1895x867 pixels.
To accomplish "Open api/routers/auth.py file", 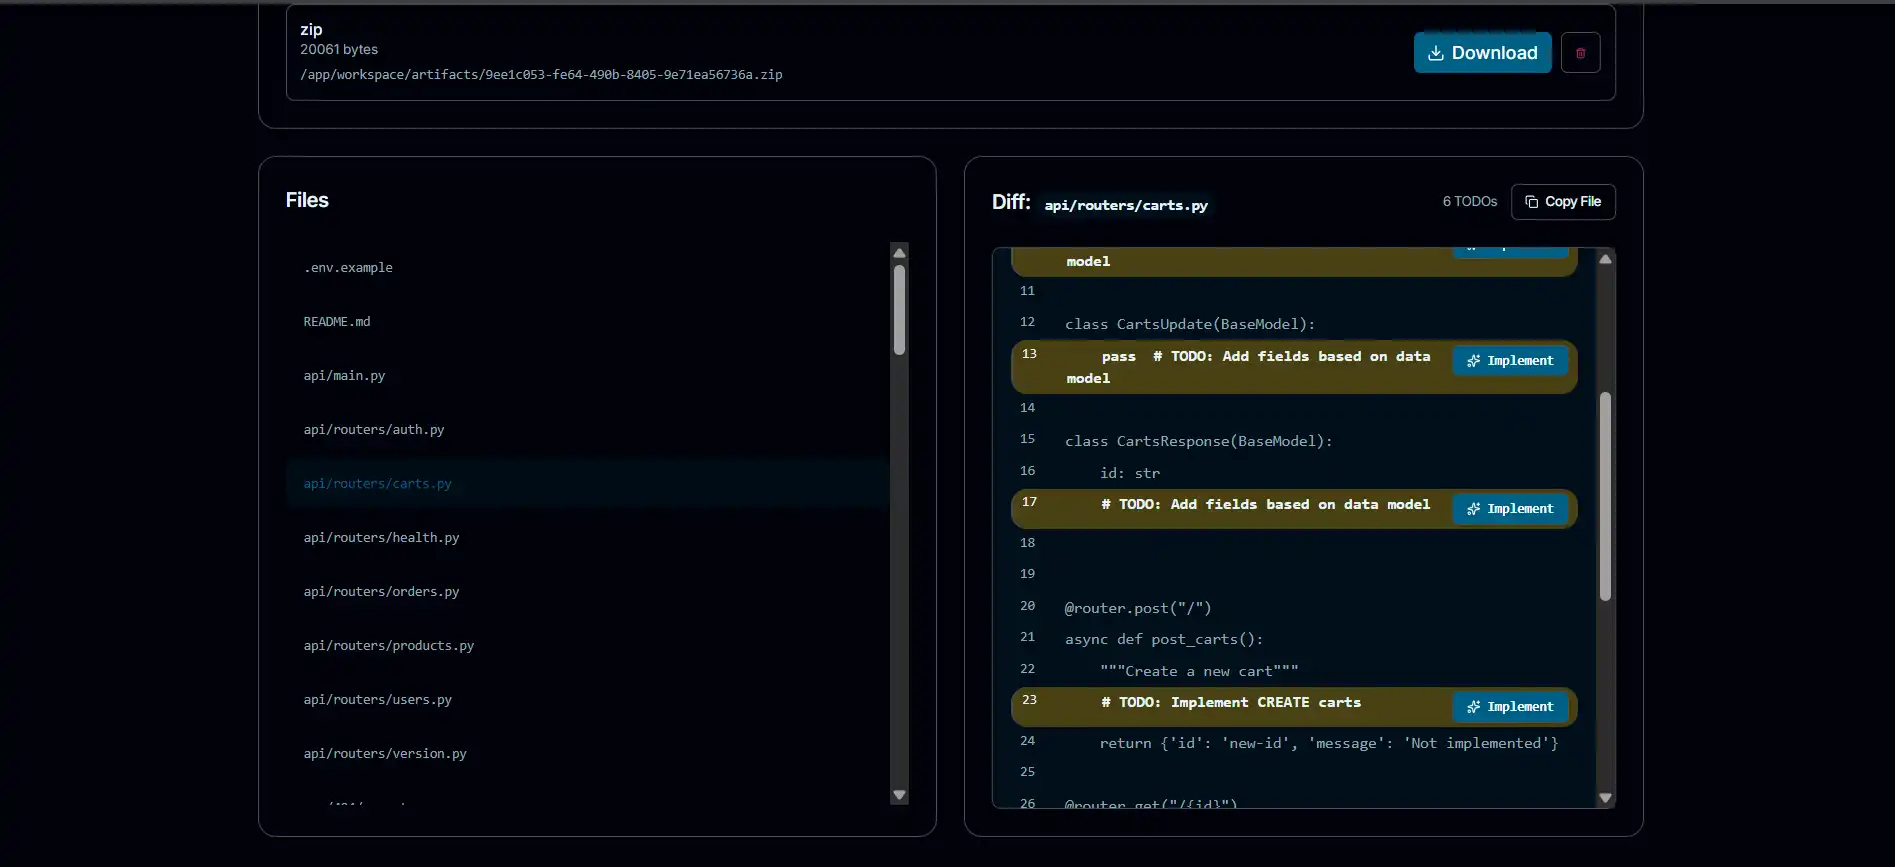I will pyautogui.click(x=587, y=430).
